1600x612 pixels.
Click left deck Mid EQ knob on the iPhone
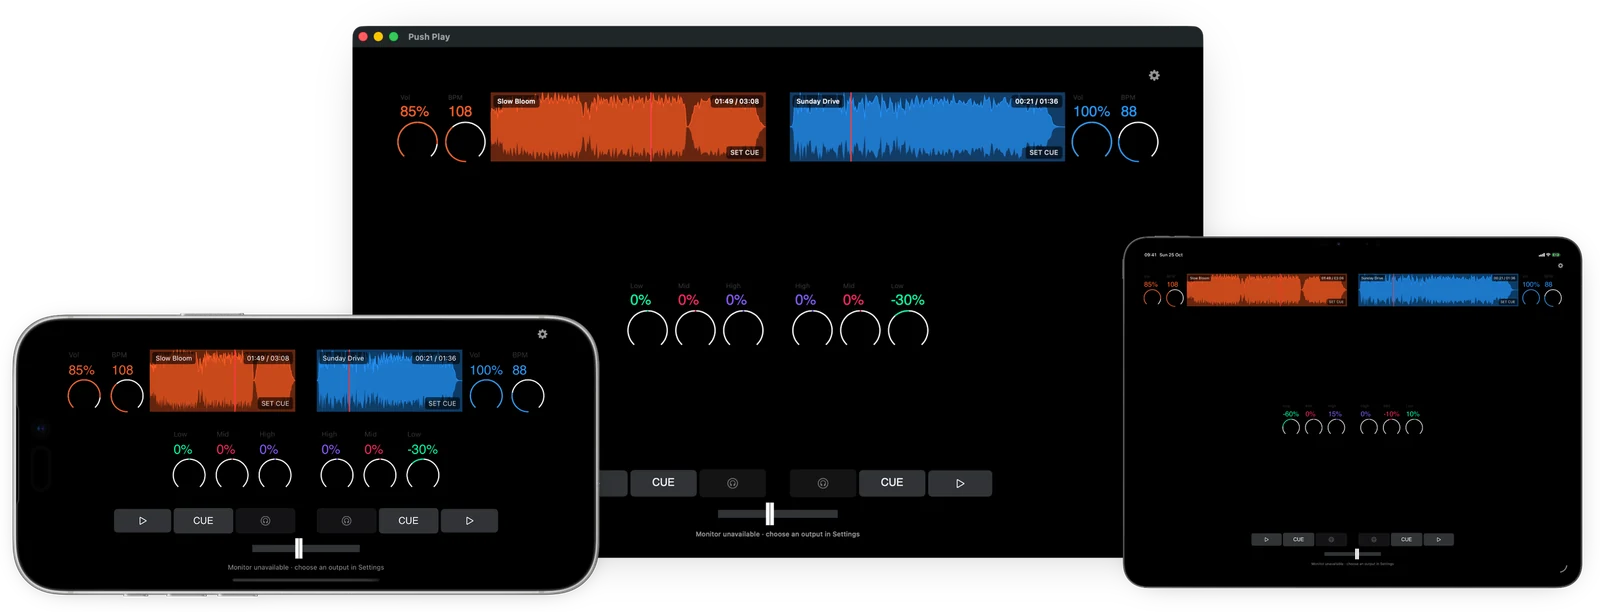point(232,475)
